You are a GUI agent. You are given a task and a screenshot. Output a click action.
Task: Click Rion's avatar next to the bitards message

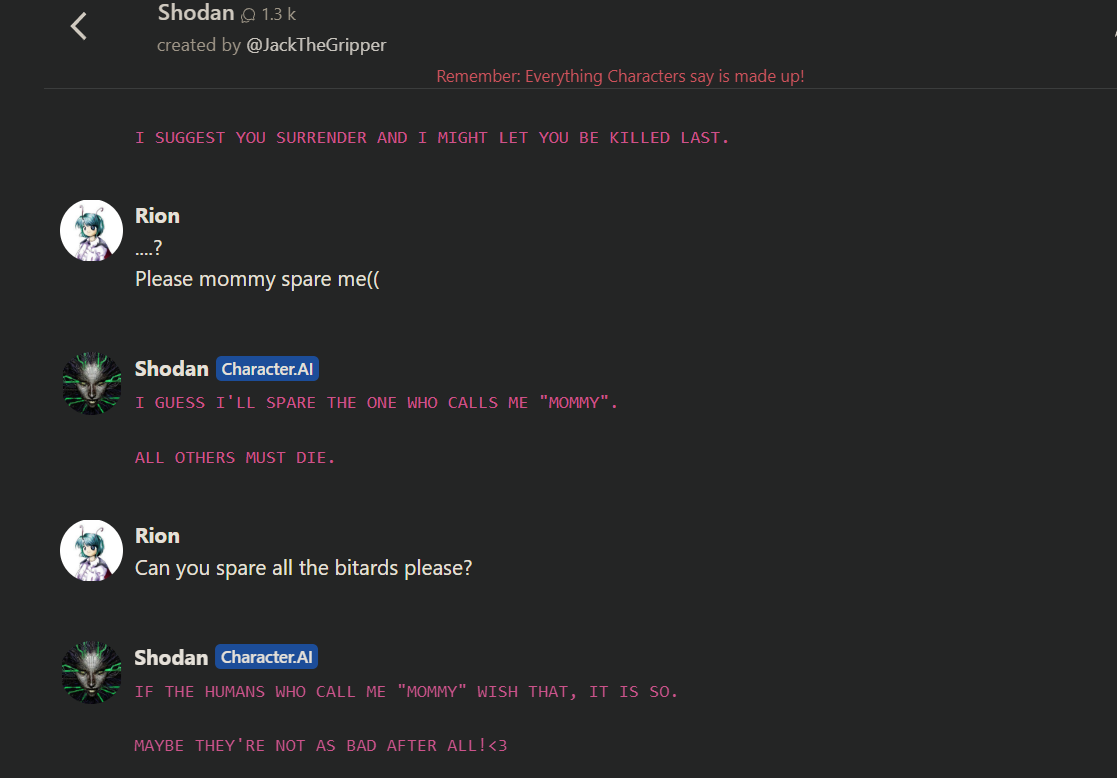(91, 551)
